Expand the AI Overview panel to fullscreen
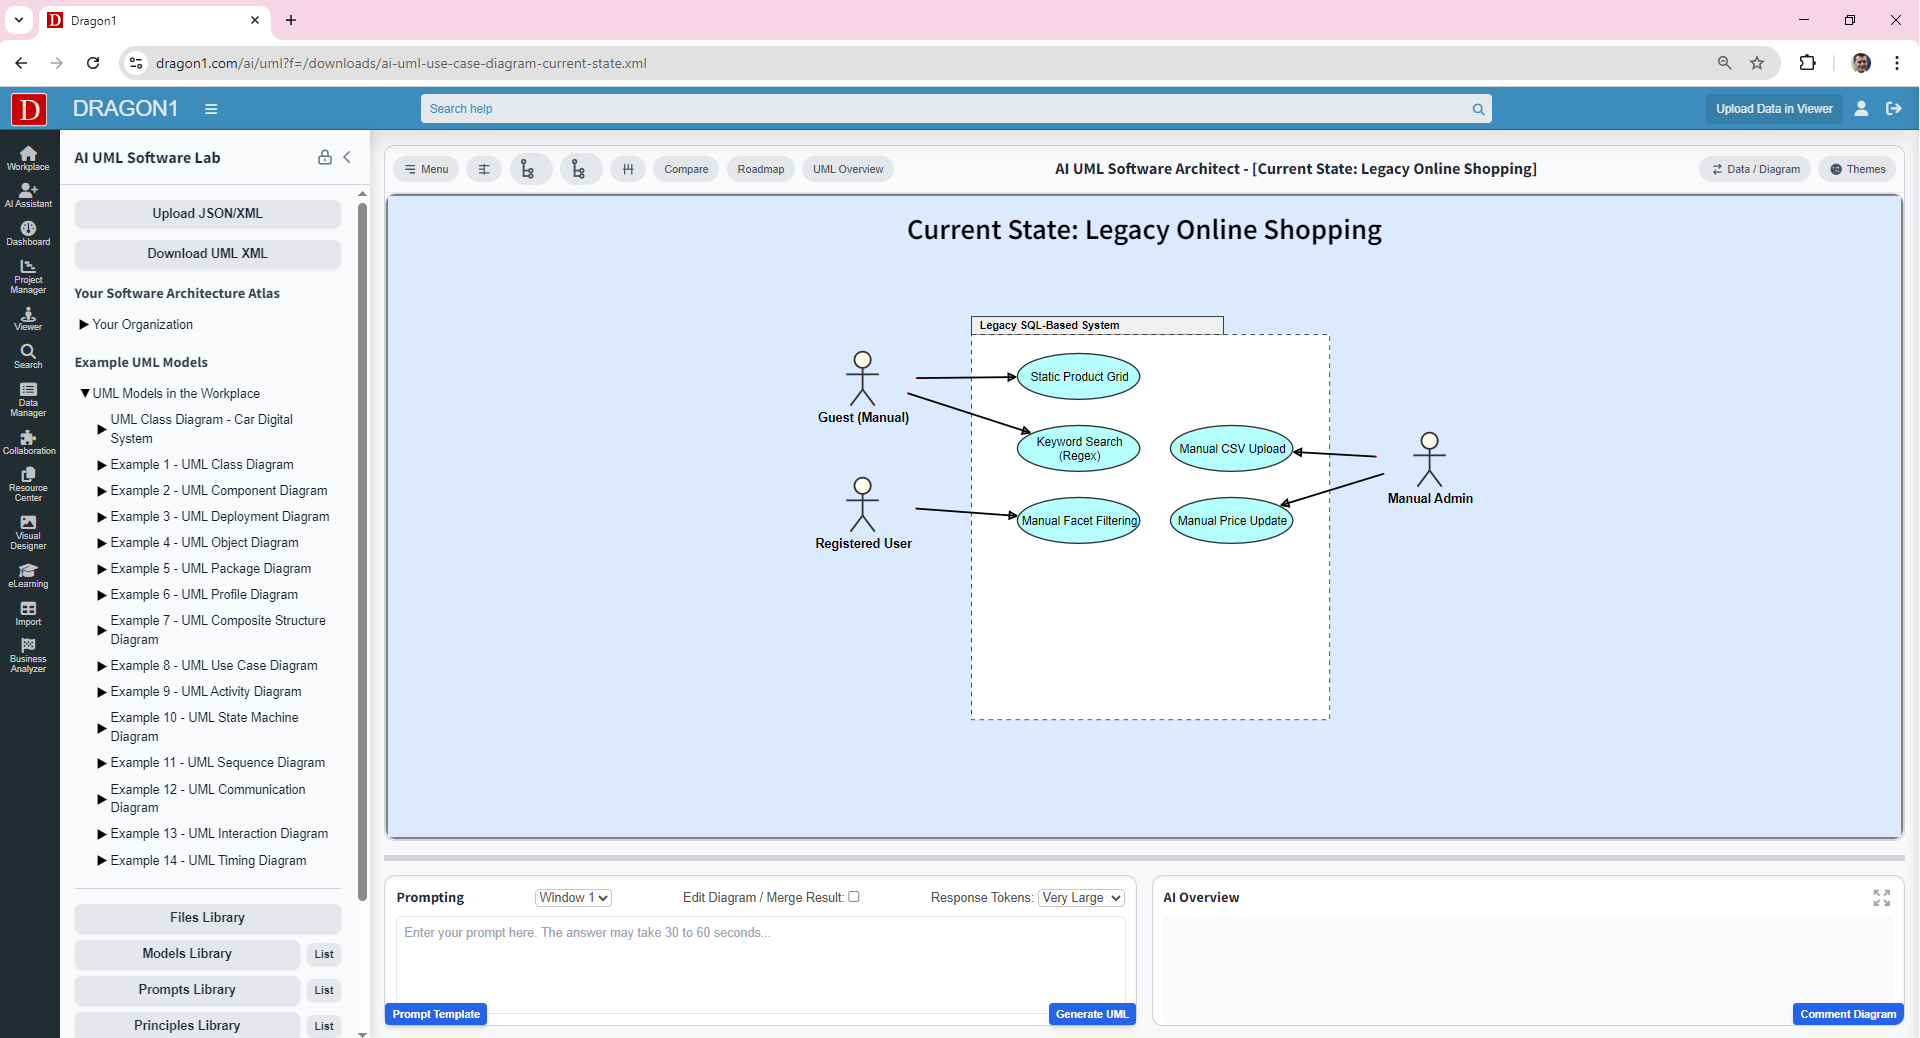 [x=1881, y=898]
